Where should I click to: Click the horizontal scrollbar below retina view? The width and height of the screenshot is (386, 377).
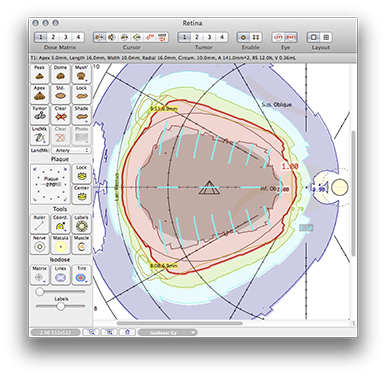point(180,323)
